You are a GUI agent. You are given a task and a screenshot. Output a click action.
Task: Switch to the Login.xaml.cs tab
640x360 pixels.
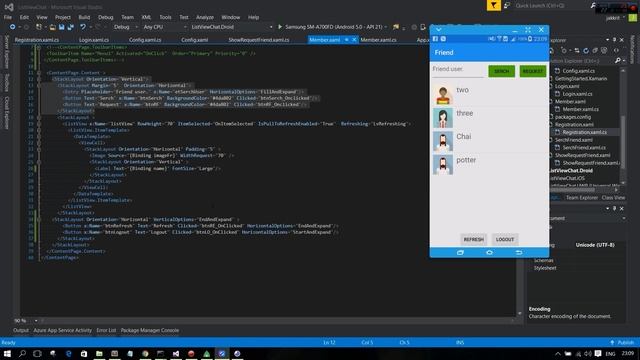[x=94, y=40]
